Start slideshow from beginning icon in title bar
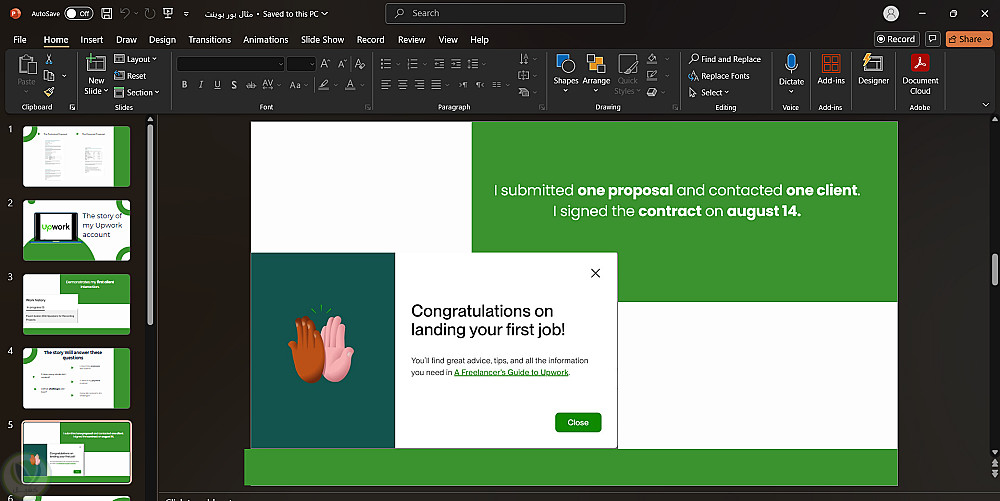The image size is (1000, 501). (168, 13)
